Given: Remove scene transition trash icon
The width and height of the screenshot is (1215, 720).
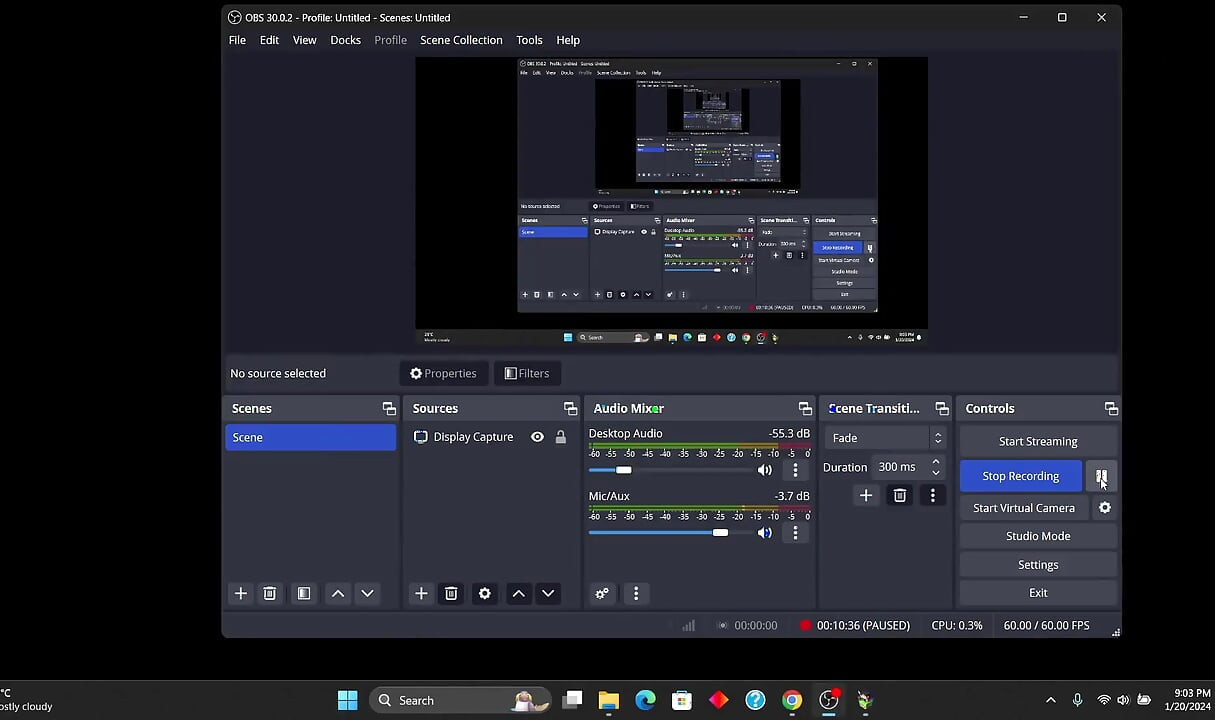Looking at the screenshot, I should coord(900,495).
